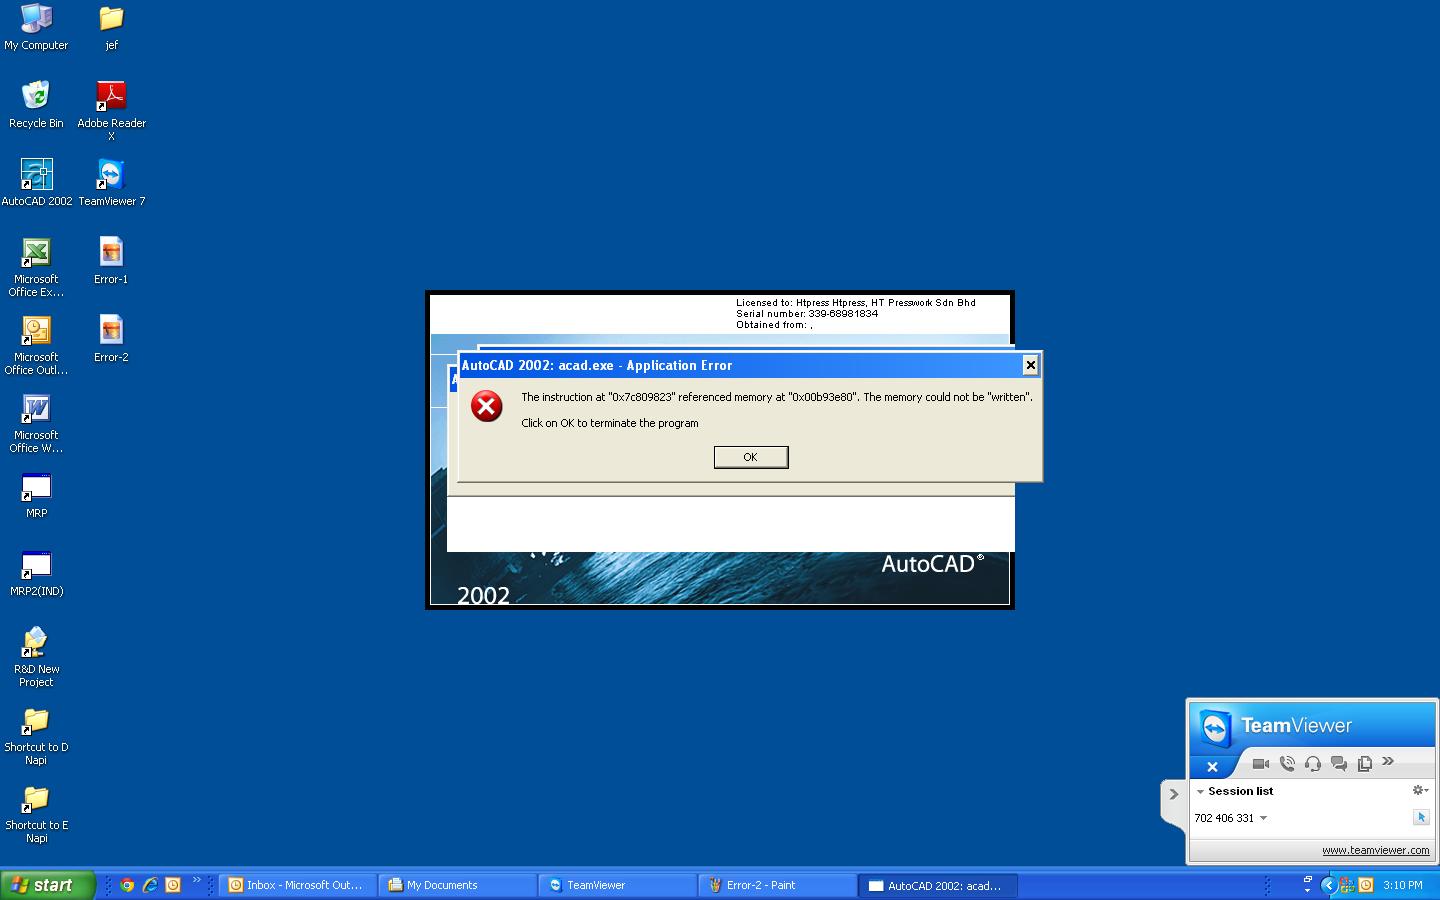Switch to My Documents taskbar button
This screenshot has width=1440, height=900.
point(458,885)
